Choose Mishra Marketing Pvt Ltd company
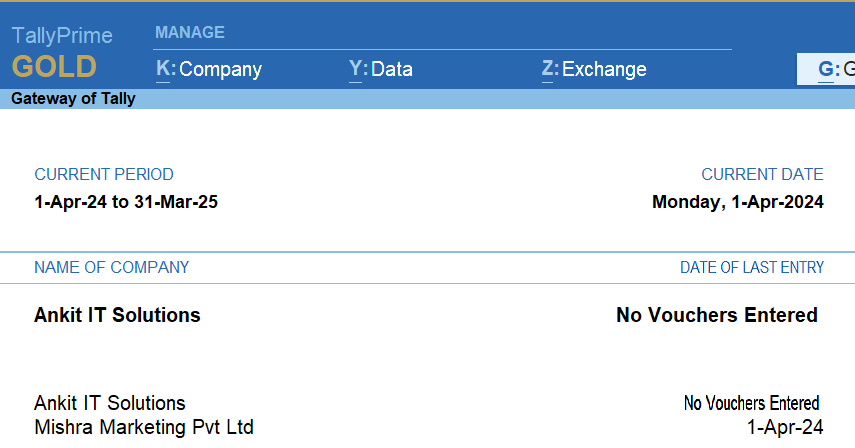Viewport: 855px width, 448px height. click(144, 427)
